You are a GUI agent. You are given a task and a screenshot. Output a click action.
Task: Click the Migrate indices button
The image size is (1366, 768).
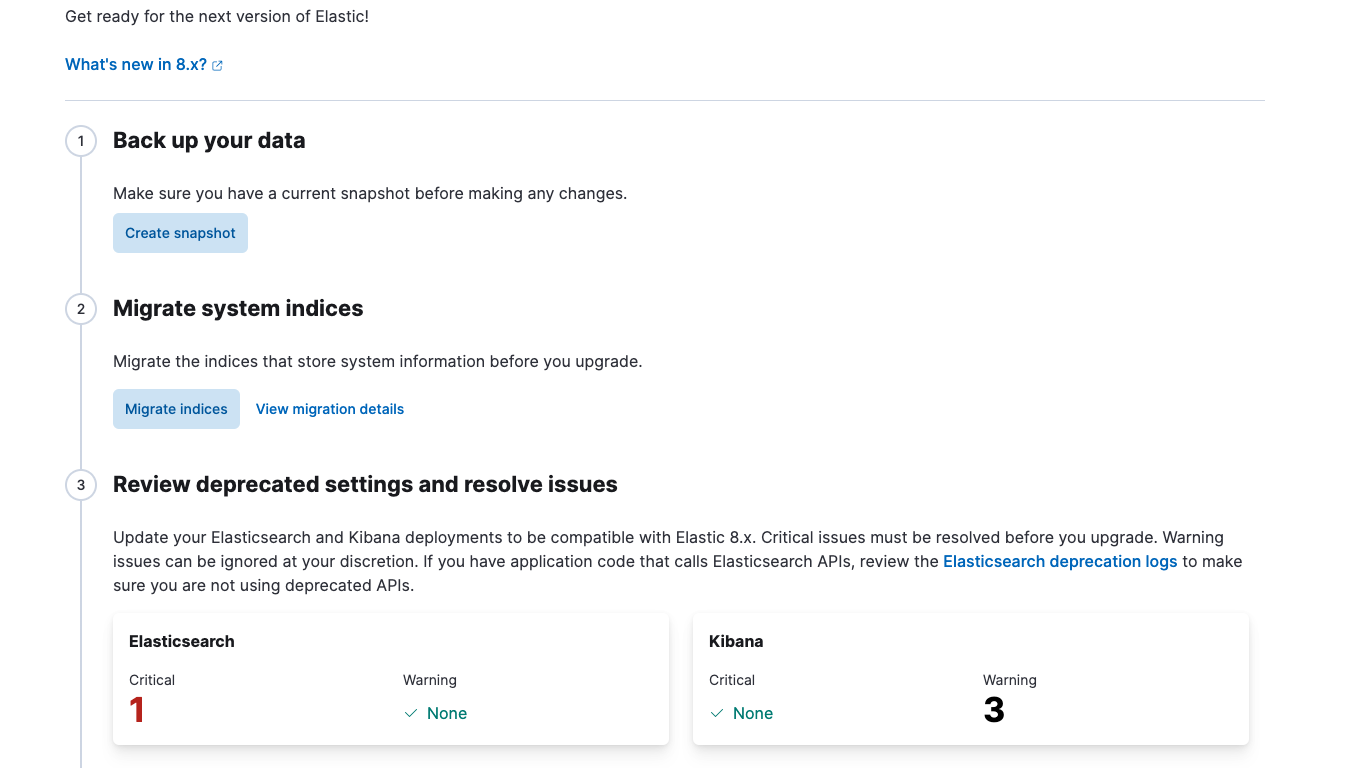[x=176, y=408]
